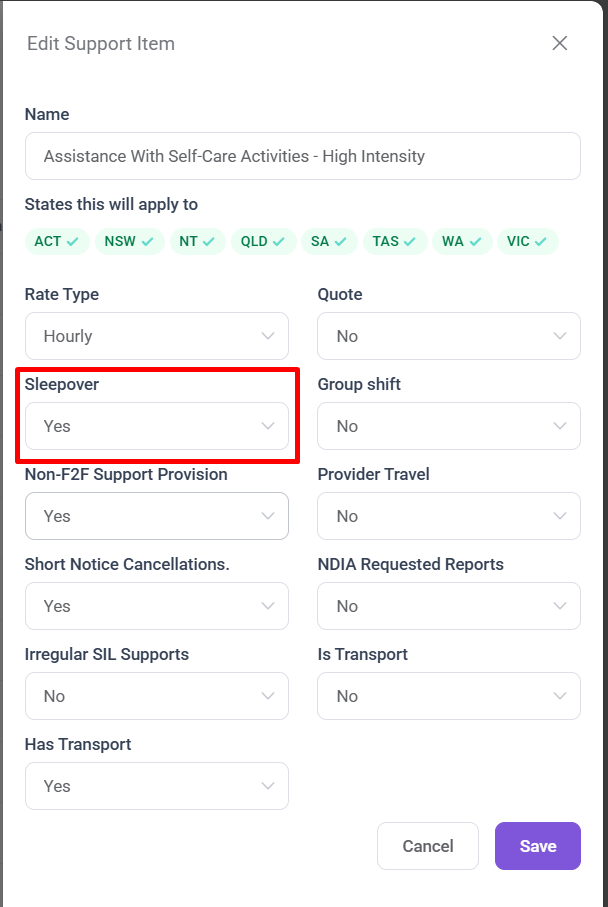Image resolution: width=608 pixels, height=907 pixels.
Task: Deselect the NSW state chip
Action: pyautogui.click(x=129, y=241)
